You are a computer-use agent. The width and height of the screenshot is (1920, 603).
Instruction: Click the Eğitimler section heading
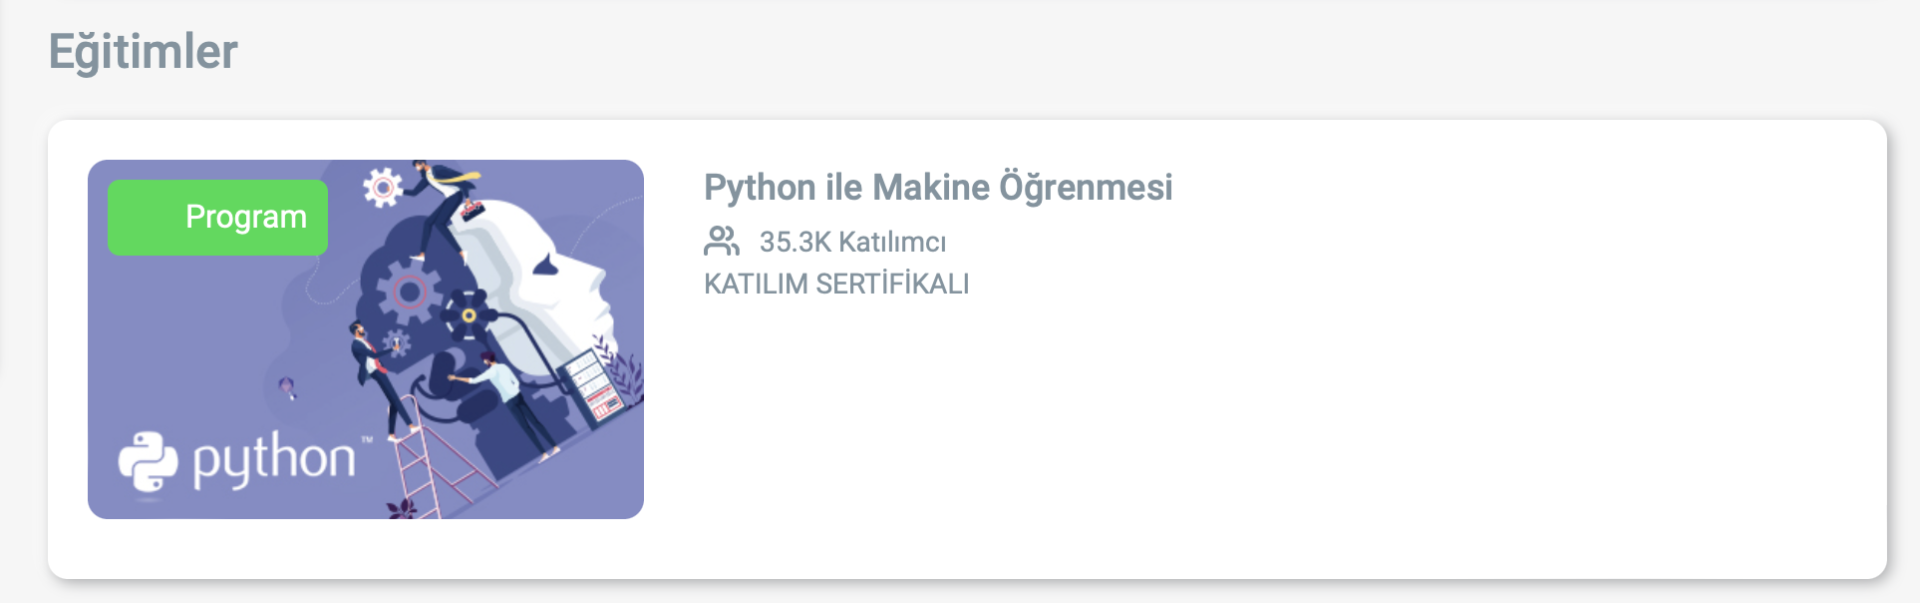[x=143, y=52]
